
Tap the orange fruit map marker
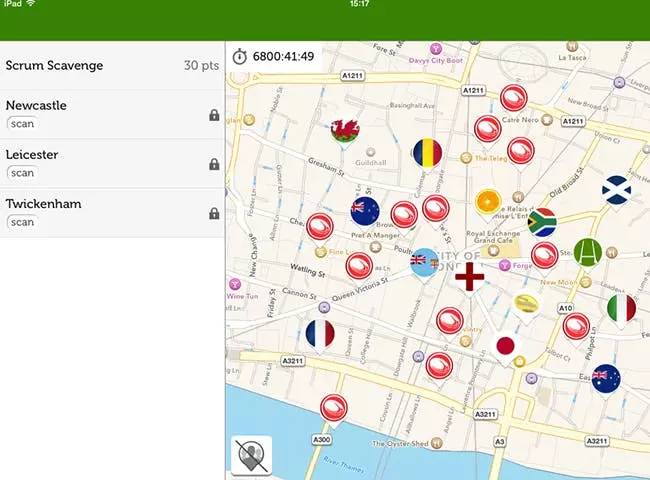(x=488, y=203)
